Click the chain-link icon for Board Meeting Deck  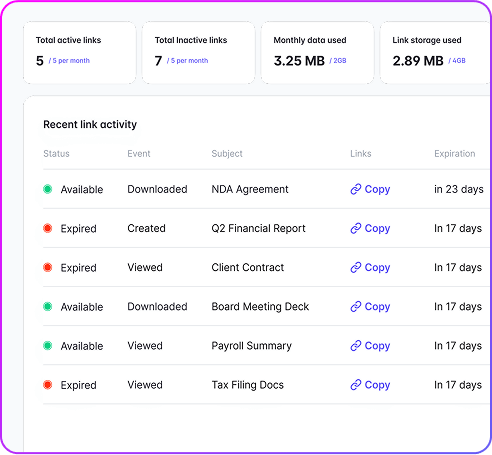pos(356,306)
